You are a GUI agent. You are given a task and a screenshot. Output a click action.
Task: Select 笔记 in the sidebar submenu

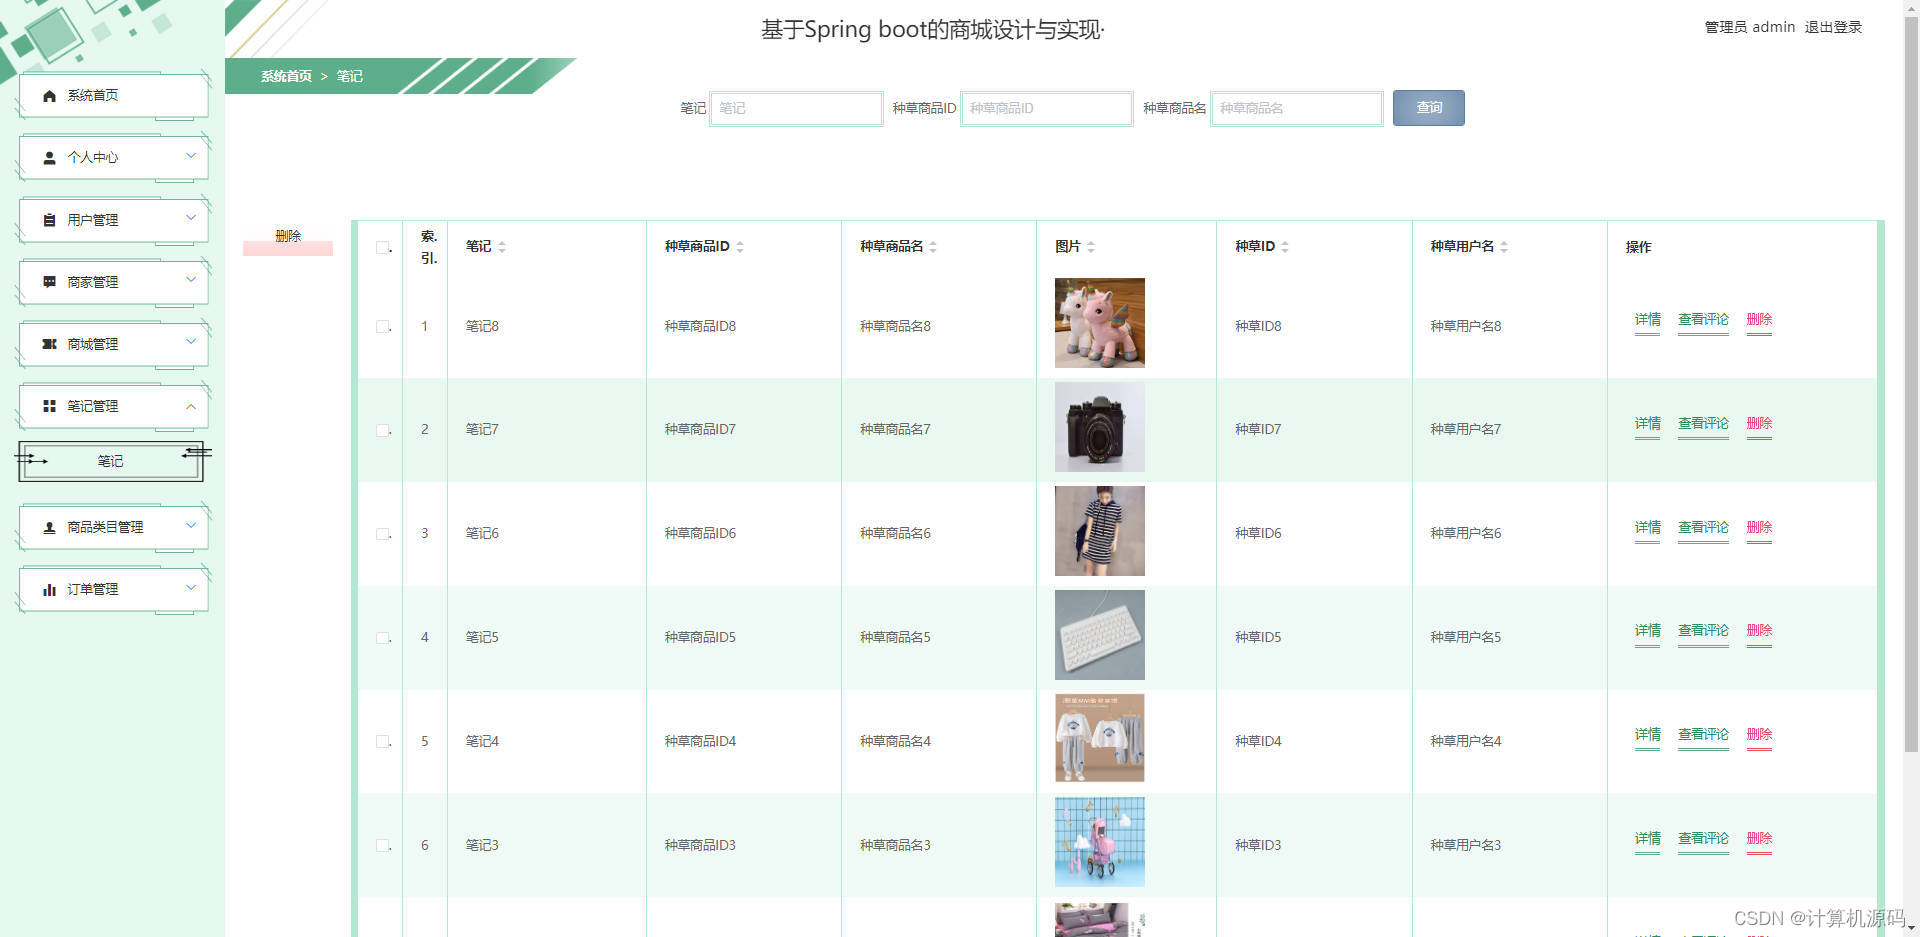(110, 461)
